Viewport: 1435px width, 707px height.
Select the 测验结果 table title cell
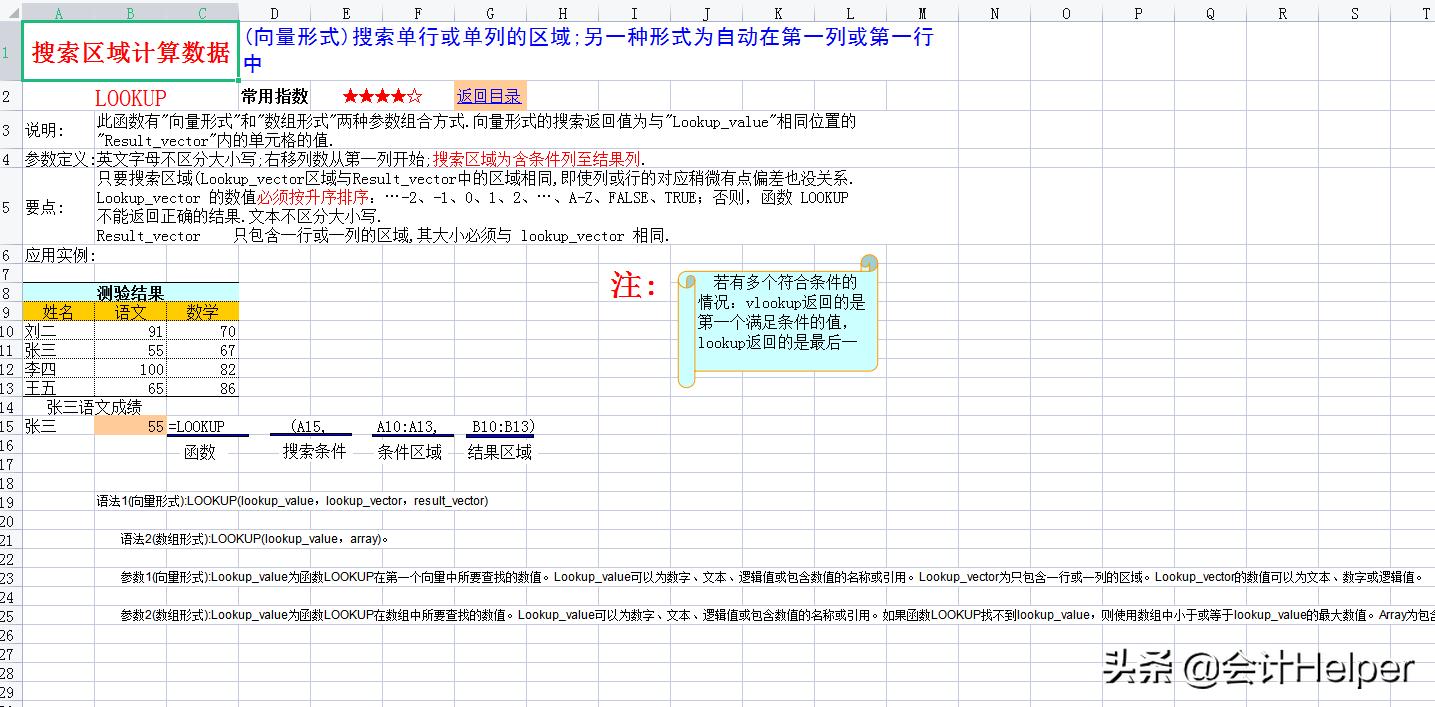(x=129, y=292)
